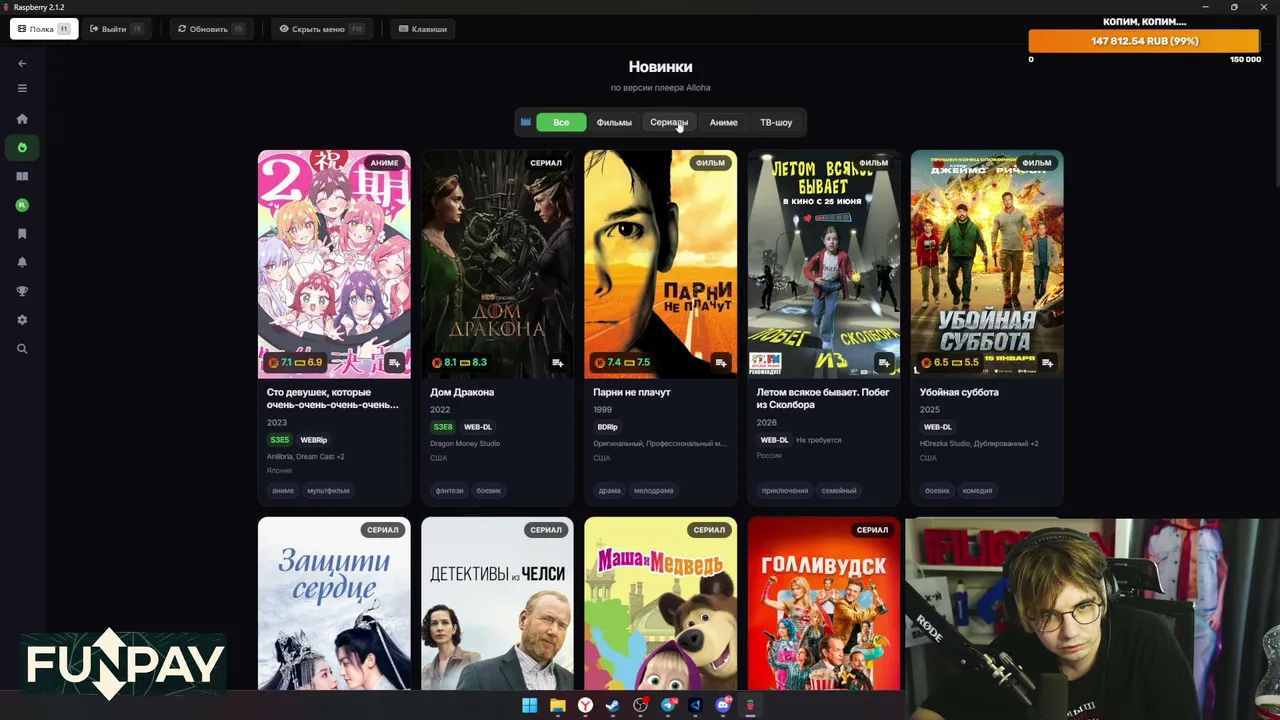Click the BDRip quality badge
Image resolution: width=1280 pixels, height=720 pixels.
click(608, 427)
